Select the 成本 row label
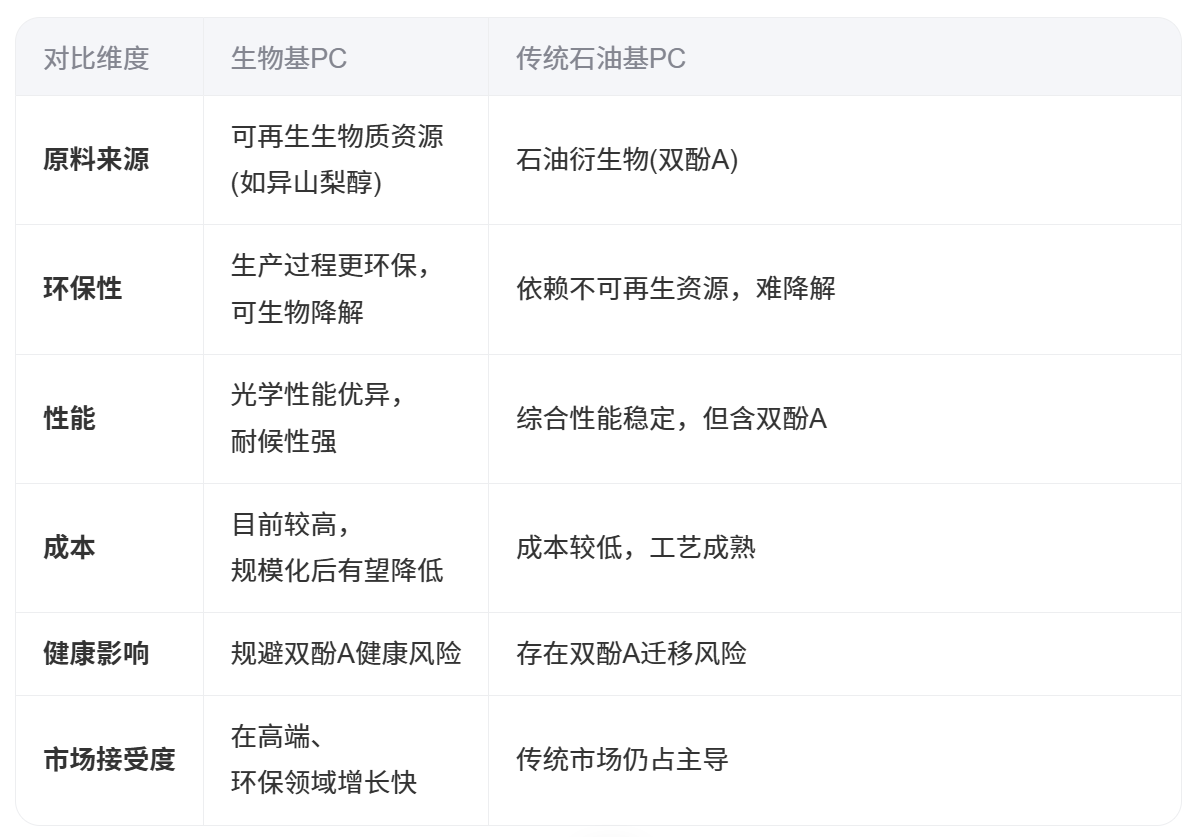Viewport: 1193px width, 837px height. point(70,548)
